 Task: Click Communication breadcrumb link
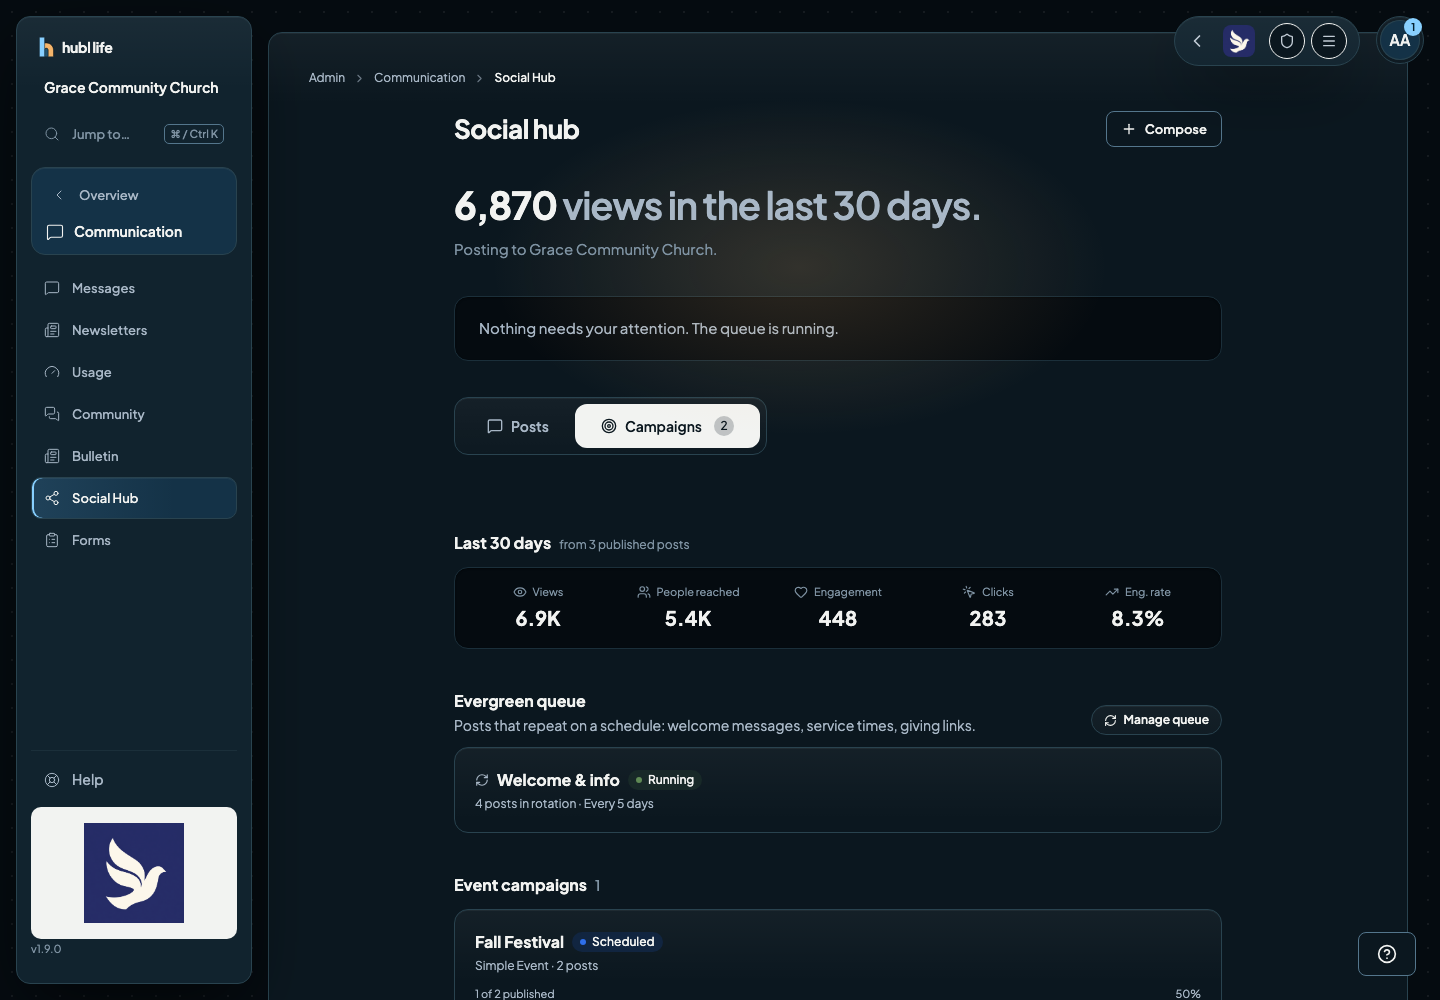click(x=420, y=78)
